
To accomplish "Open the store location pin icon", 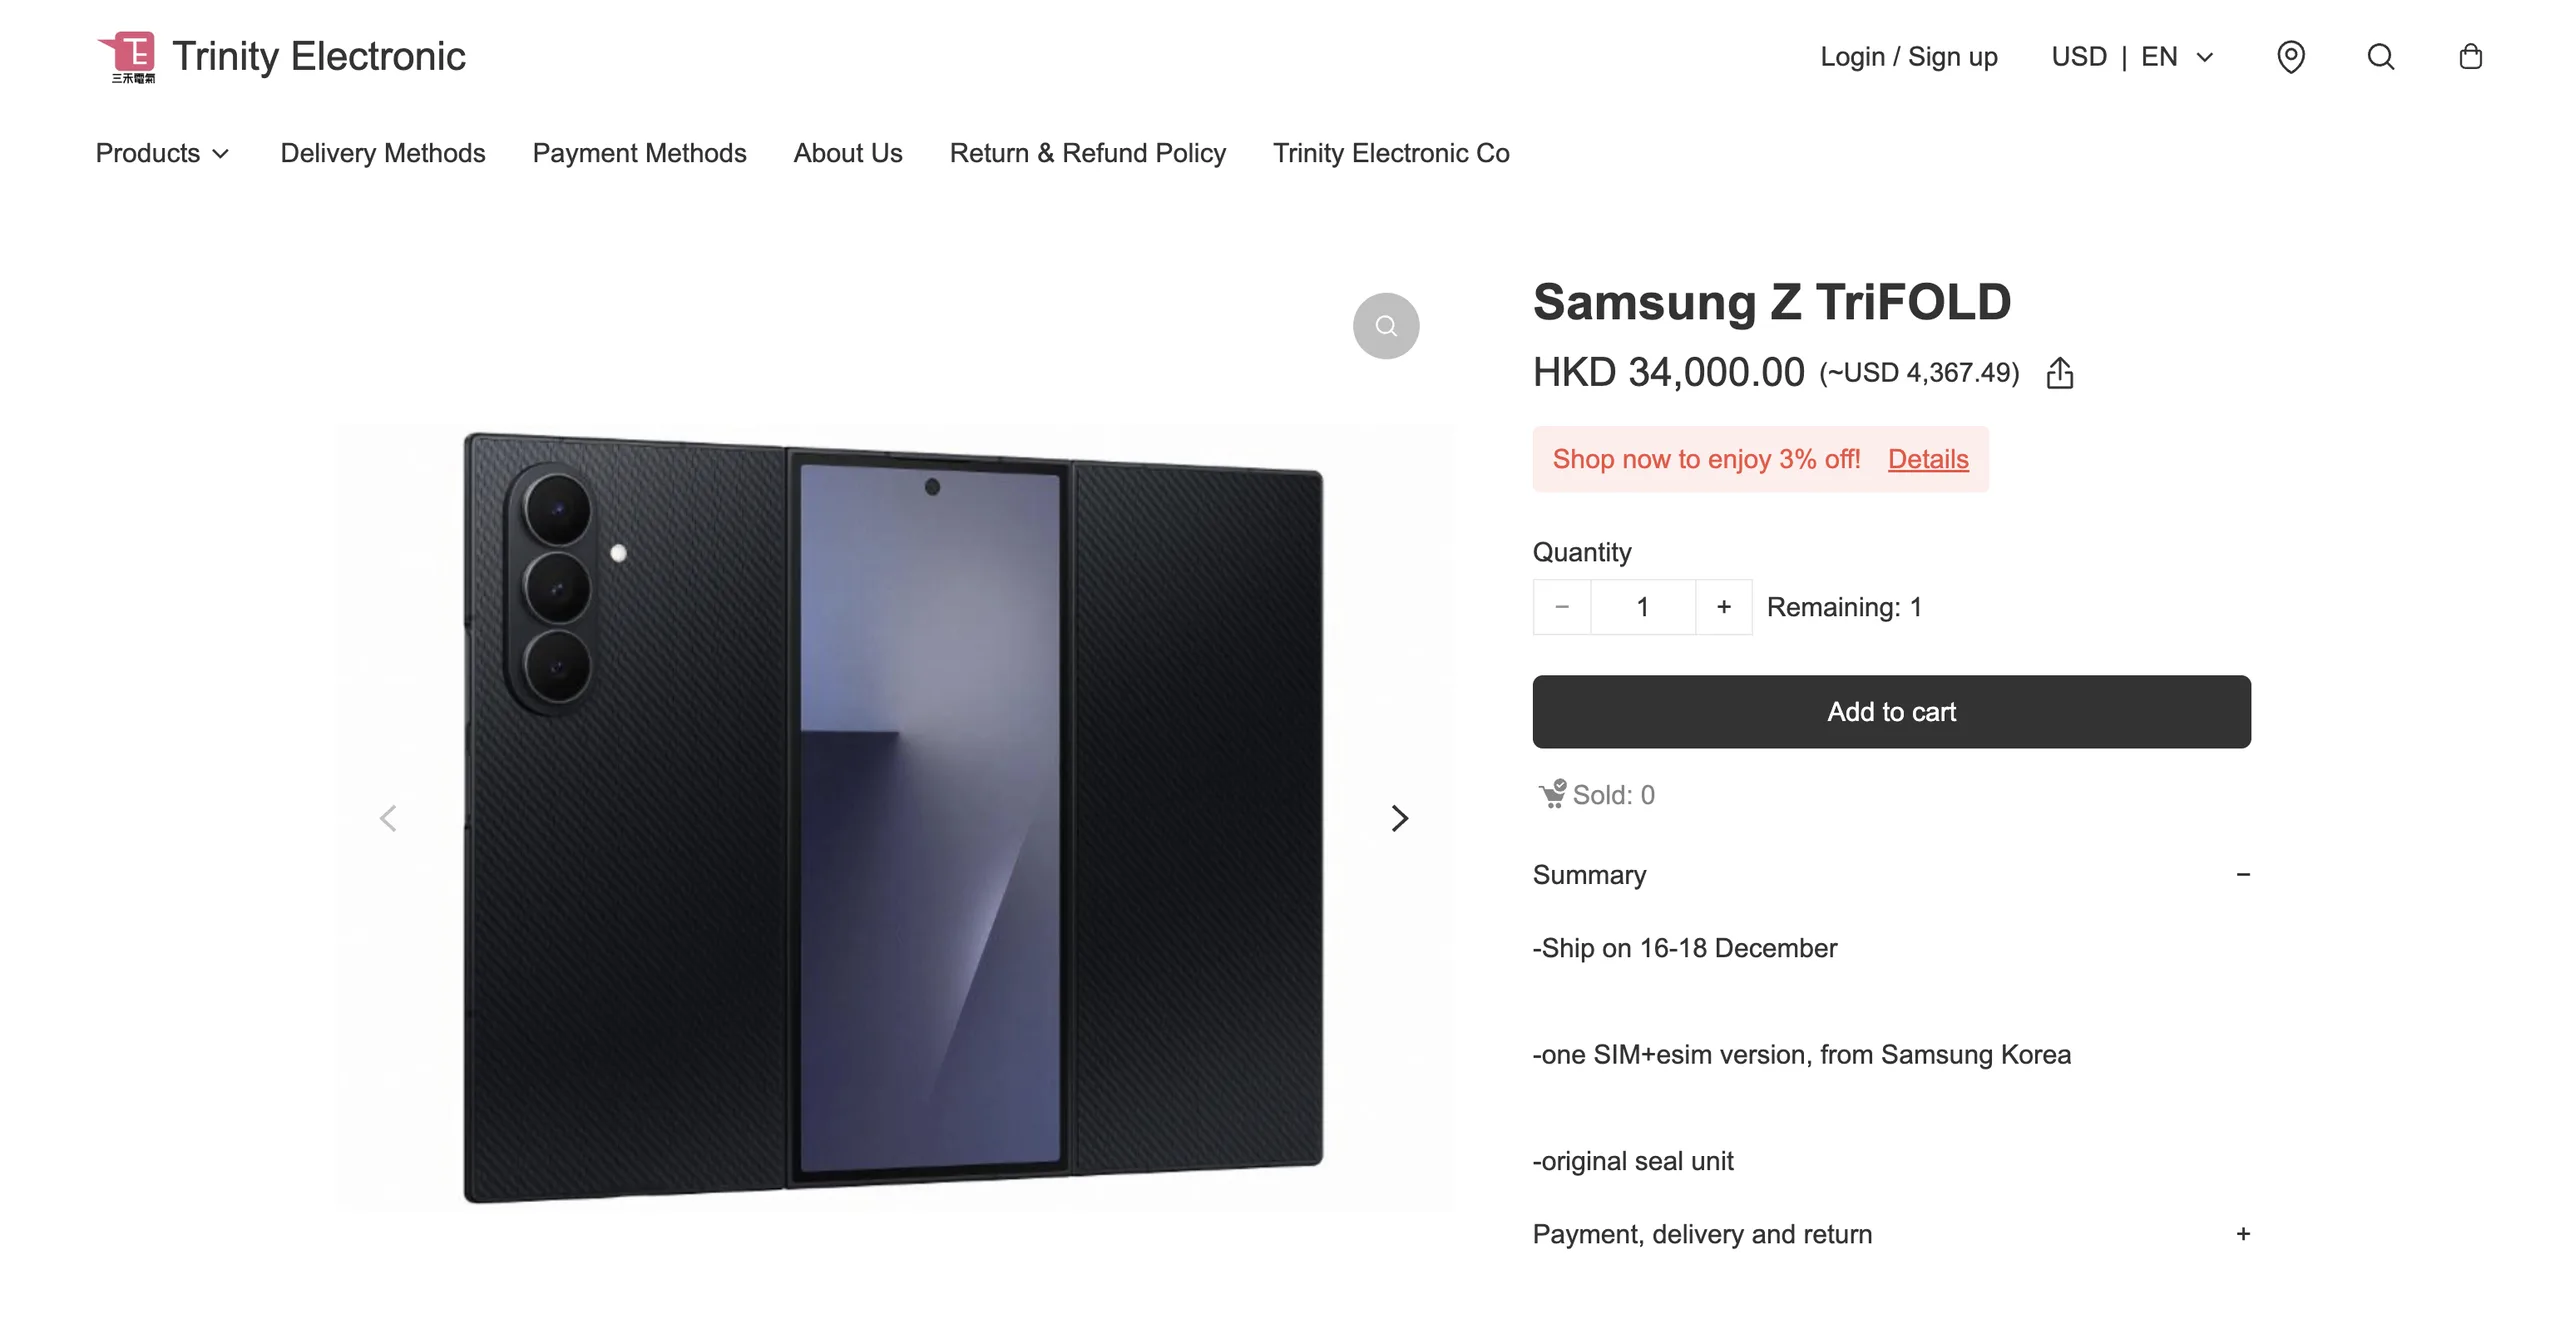I will point(2290,57).
